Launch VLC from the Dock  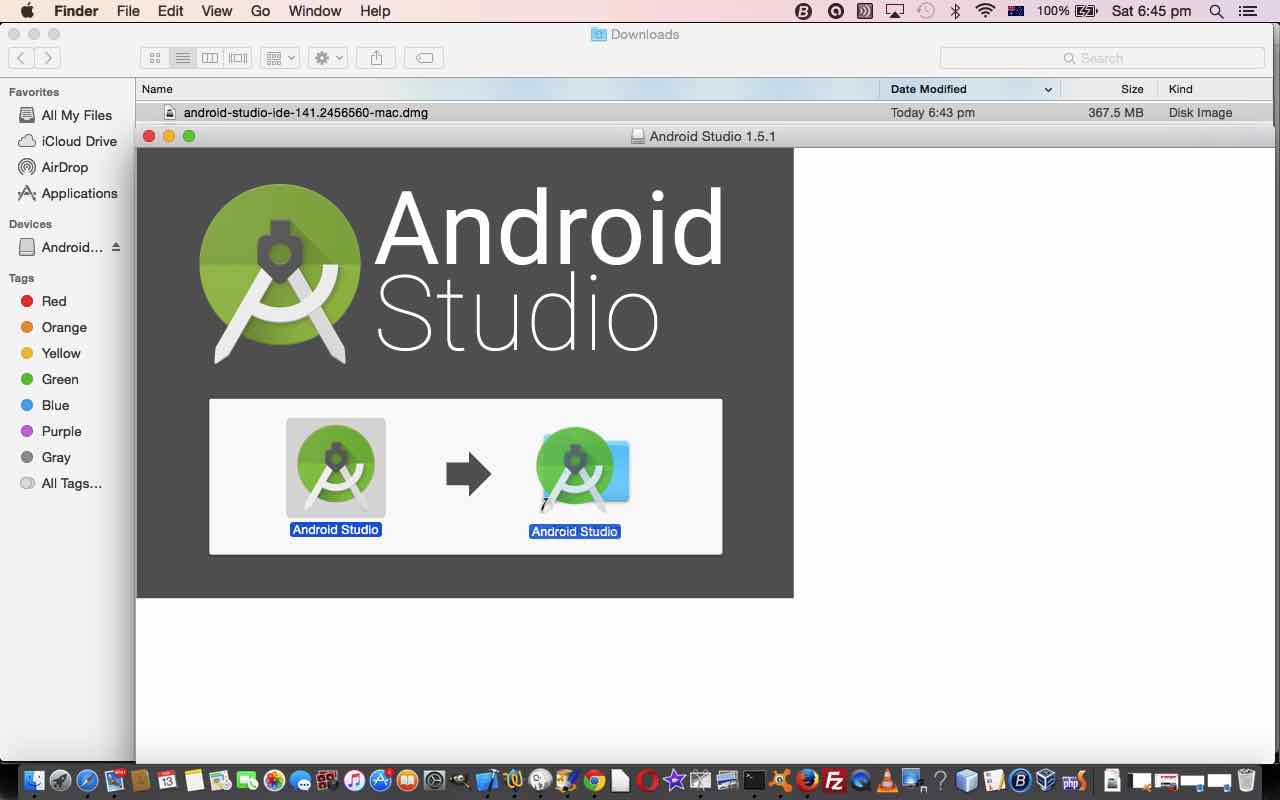[887, 780]
